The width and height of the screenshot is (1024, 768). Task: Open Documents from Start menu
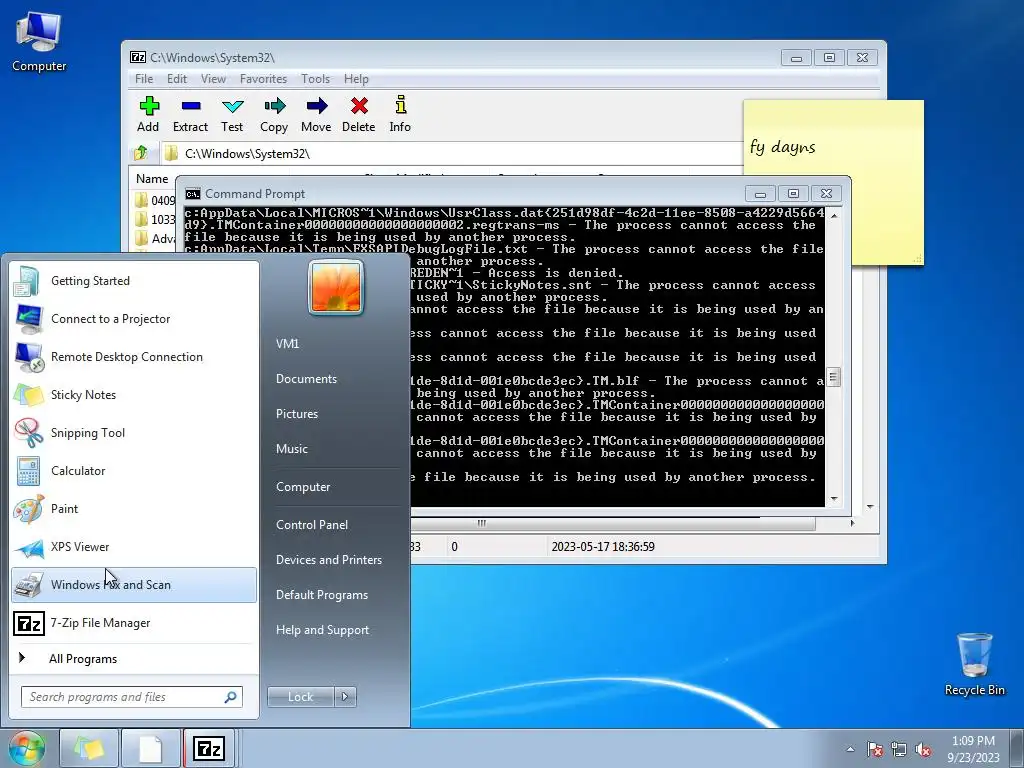tap(306, 379)
